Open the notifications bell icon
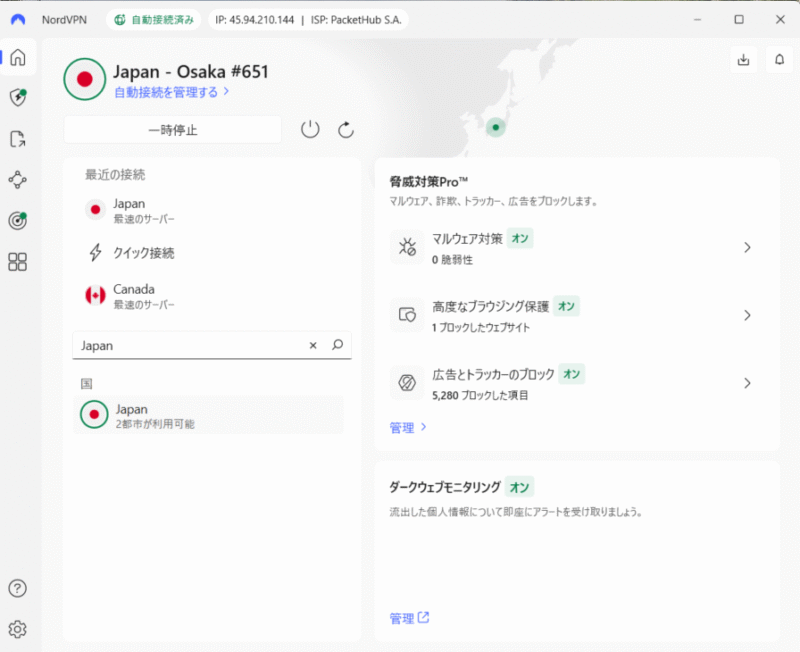This screenshot has width=800, height=652. point(779,60)
